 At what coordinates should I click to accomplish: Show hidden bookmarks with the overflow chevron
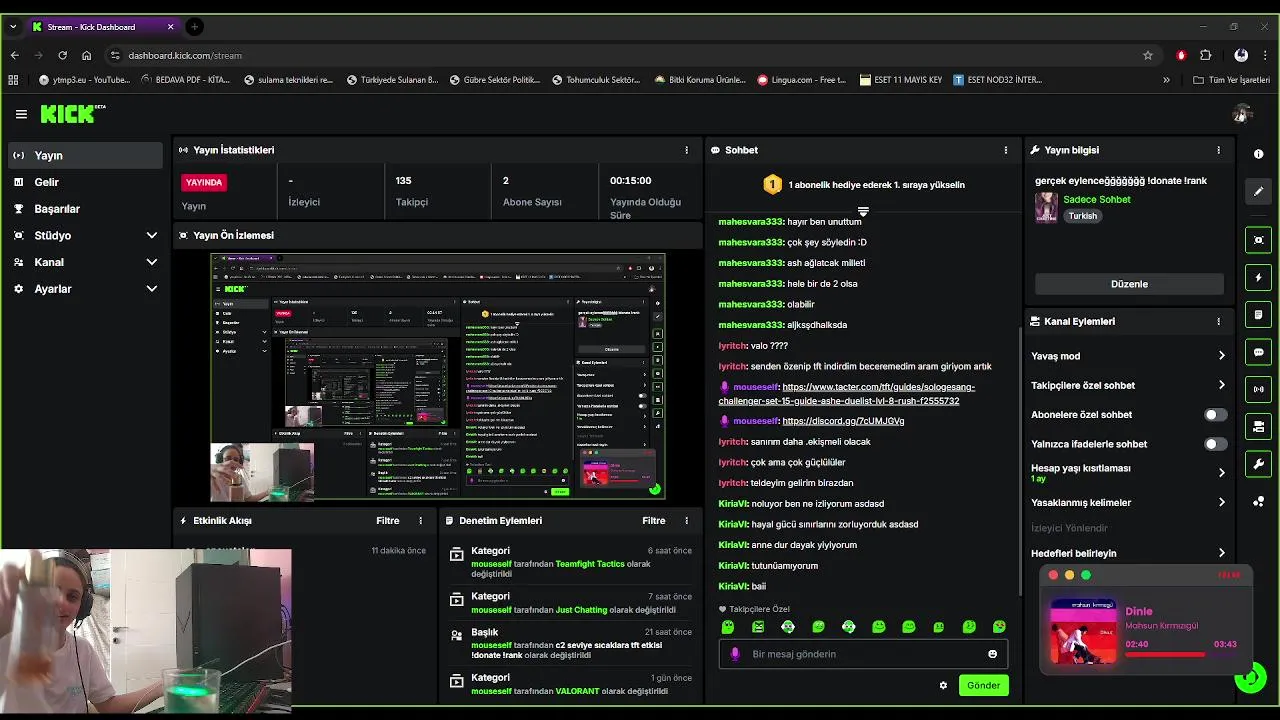pyautogui.click(x=1166, y=80)
